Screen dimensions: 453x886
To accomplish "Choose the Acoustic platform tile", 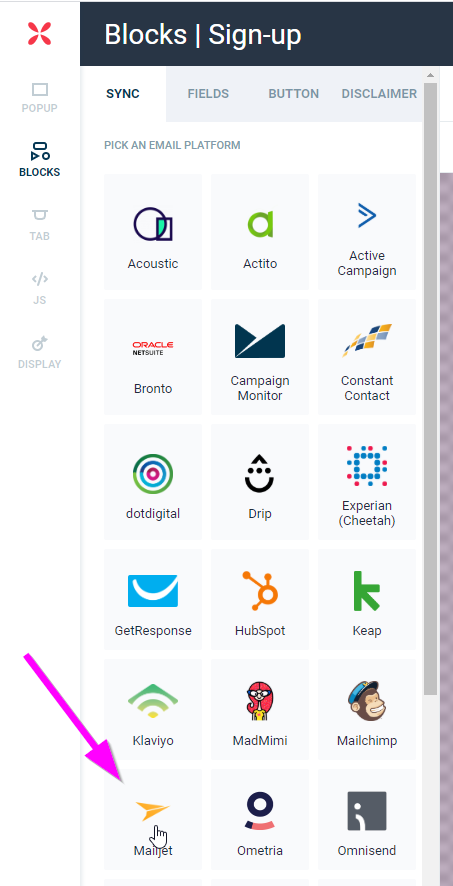I will pos(153,232).
